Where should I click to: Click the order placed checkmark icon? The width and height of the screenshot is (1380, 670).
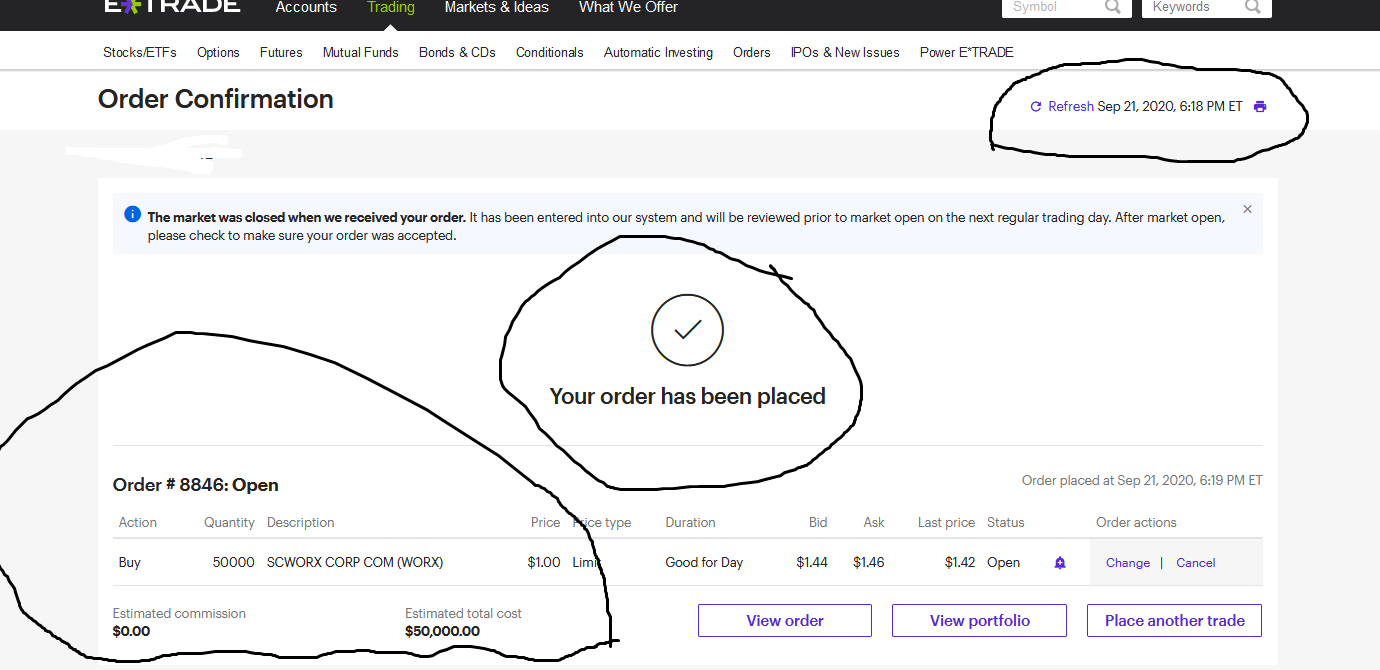687,329
